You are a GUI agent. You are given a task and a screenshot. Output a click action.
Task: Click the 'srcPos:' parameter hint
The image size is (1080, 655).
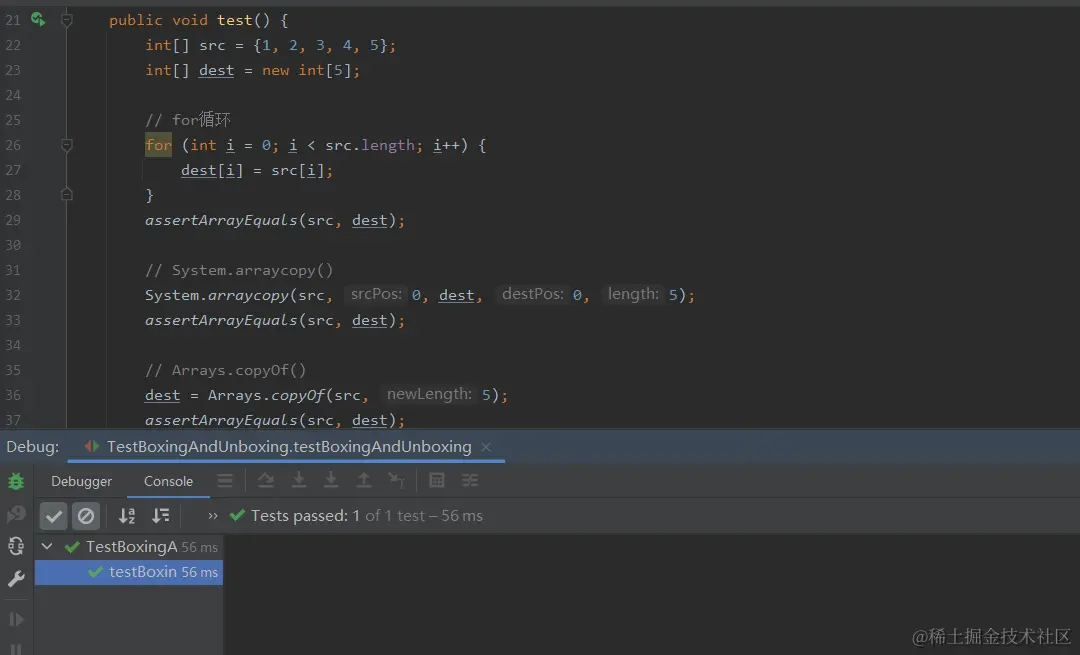click(376, 294)
